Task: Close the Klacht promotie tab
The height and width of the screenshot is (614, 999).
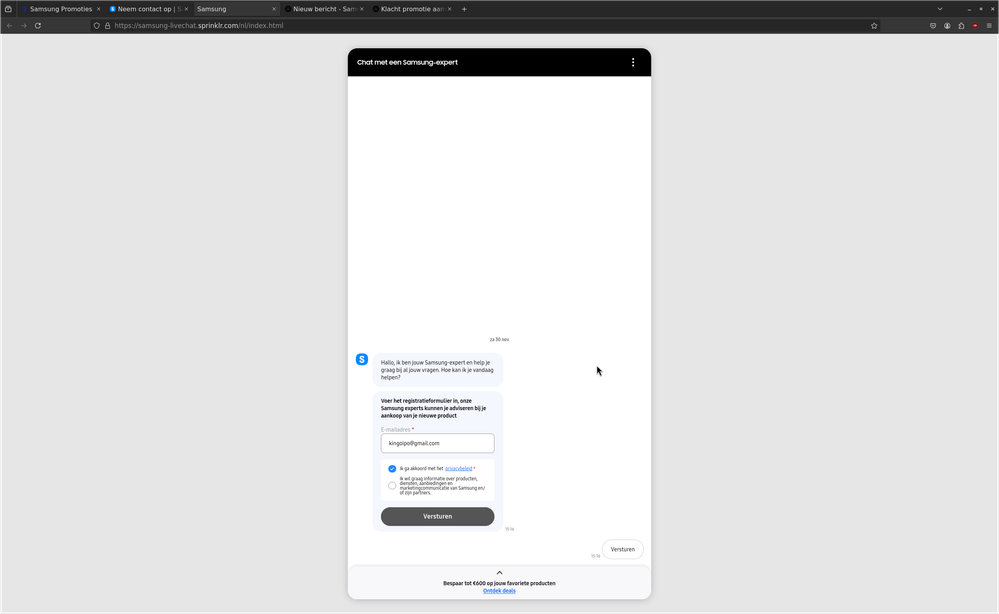Action: (449, 9)
